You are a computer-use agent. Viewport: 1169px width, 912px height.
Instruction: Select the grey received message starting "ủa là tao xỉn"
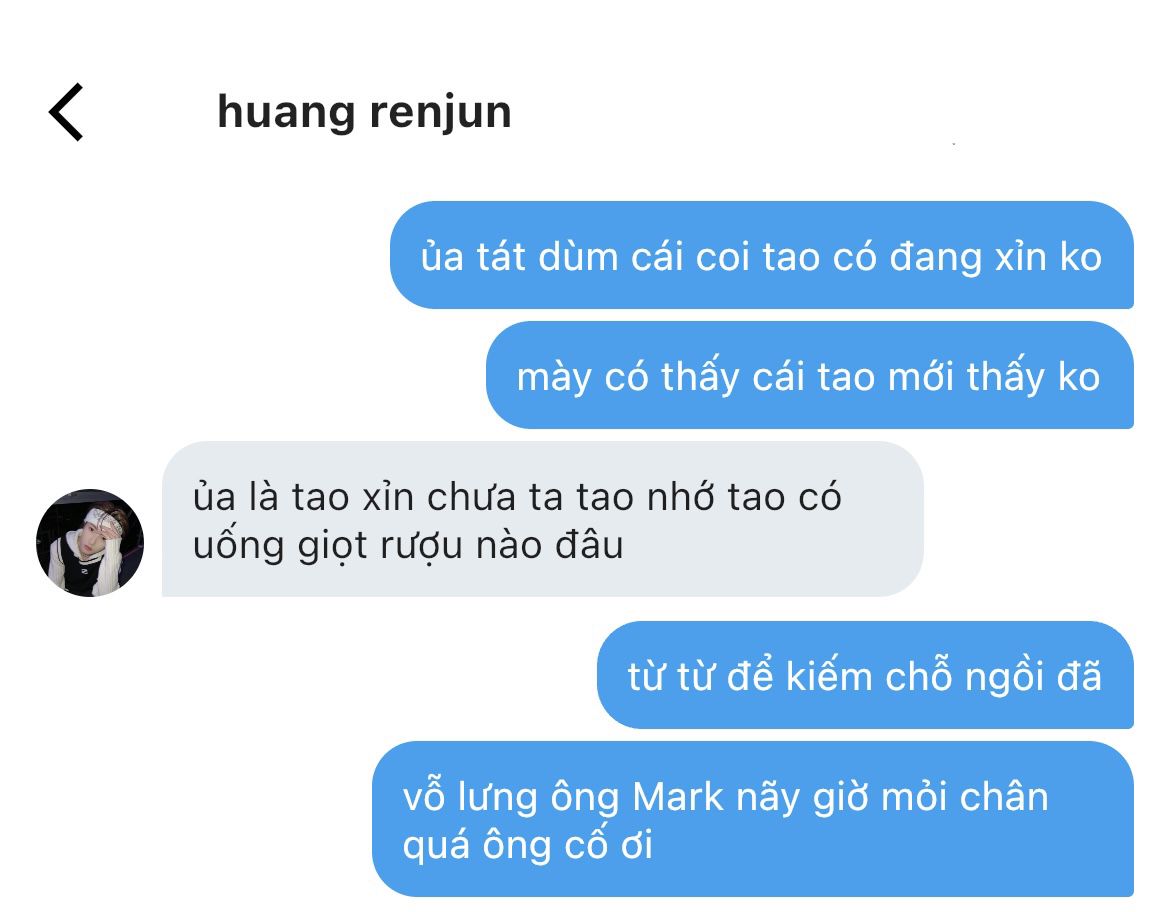coord(543,519)
